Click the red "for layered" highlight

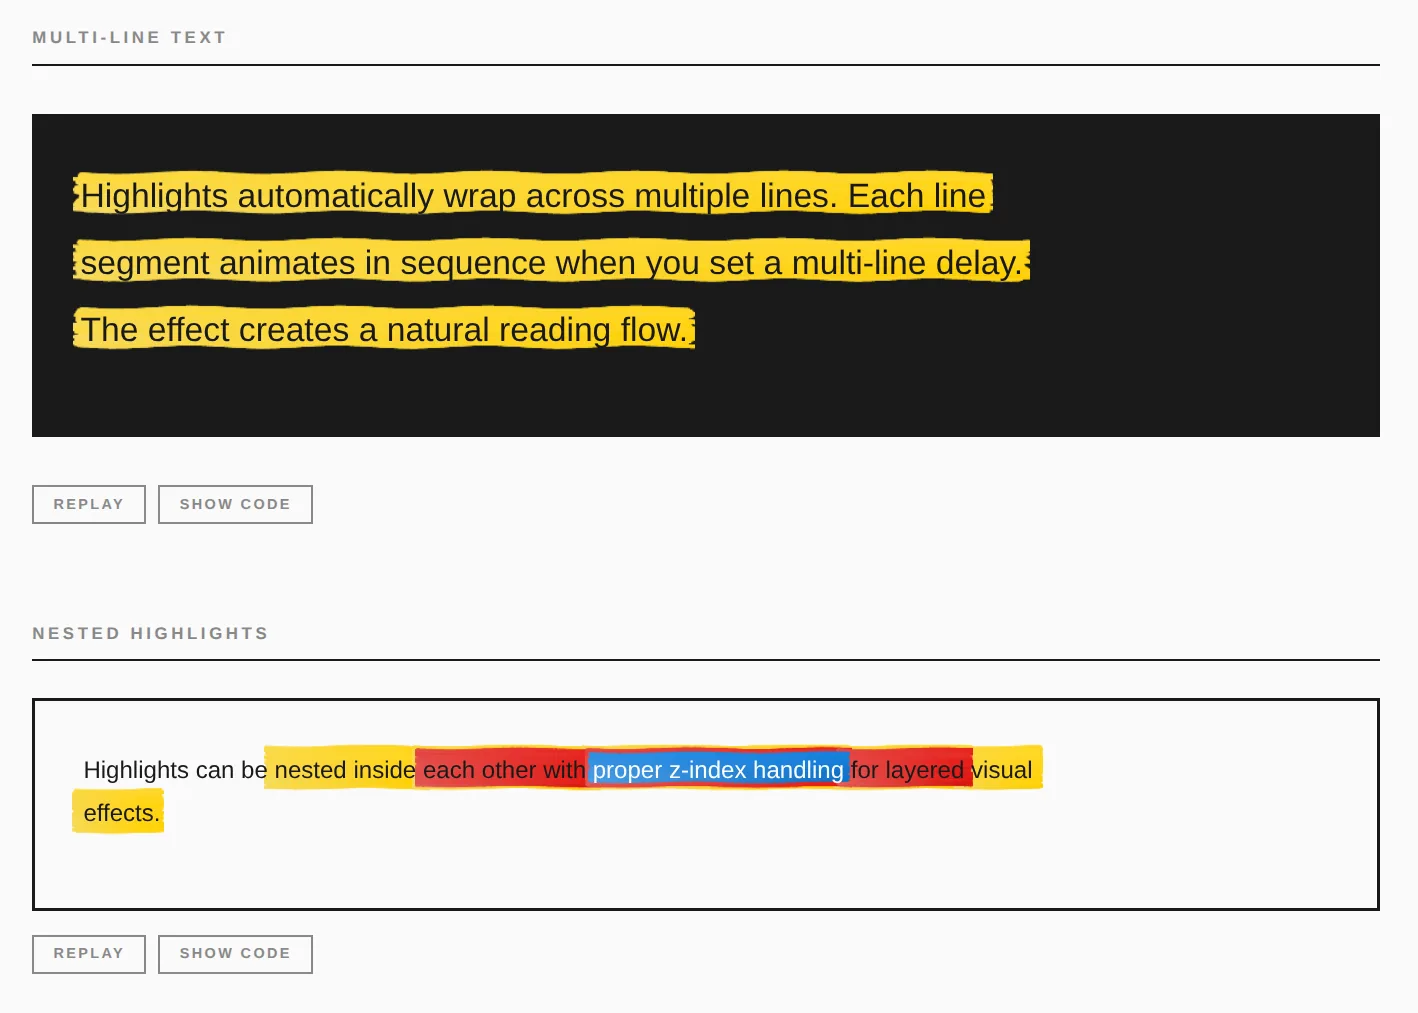(x=908, y=770)
